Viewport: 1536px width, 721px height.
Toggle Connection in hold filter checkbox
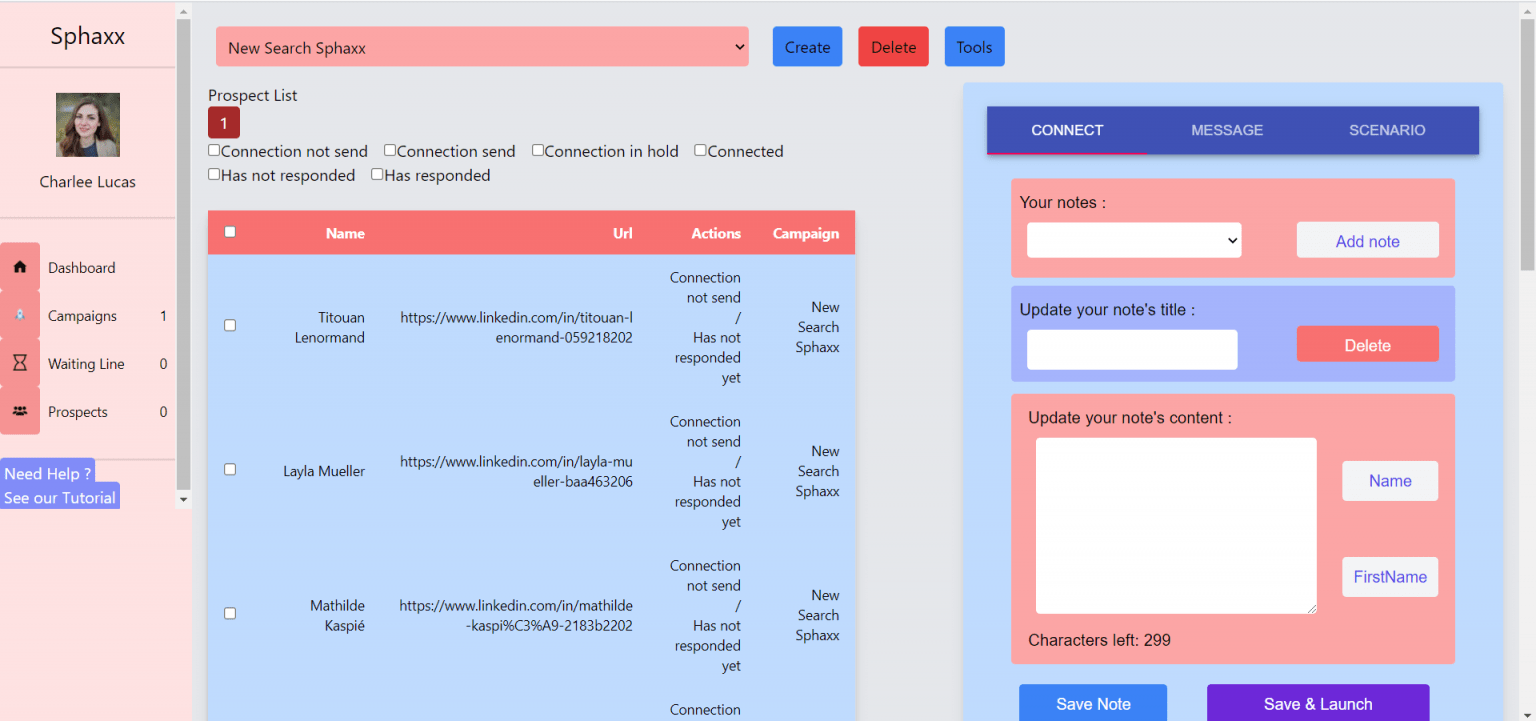pyautogui.click(x=538, y=150)
